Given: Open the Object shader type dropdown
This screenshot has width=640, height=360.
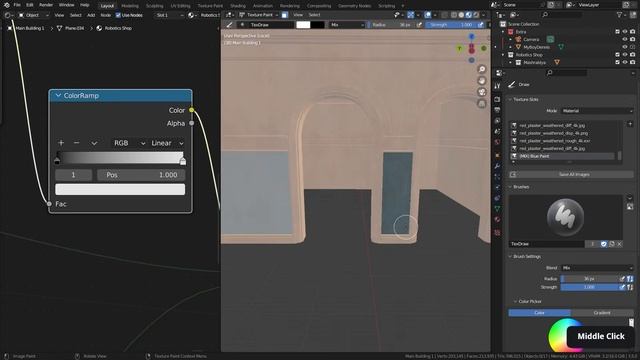Looking at the screenshot, I should 33,15.
